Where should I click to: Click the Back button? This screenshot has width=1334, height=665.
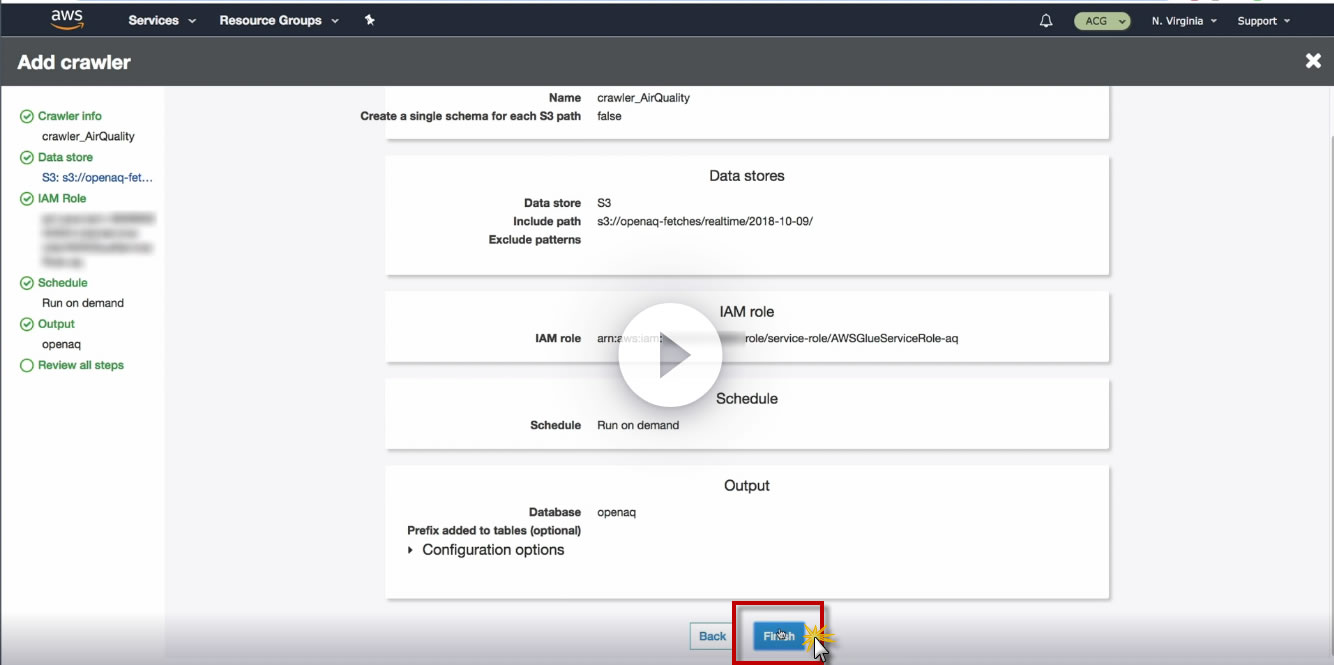pyautogui.click(x=713, y=636)
